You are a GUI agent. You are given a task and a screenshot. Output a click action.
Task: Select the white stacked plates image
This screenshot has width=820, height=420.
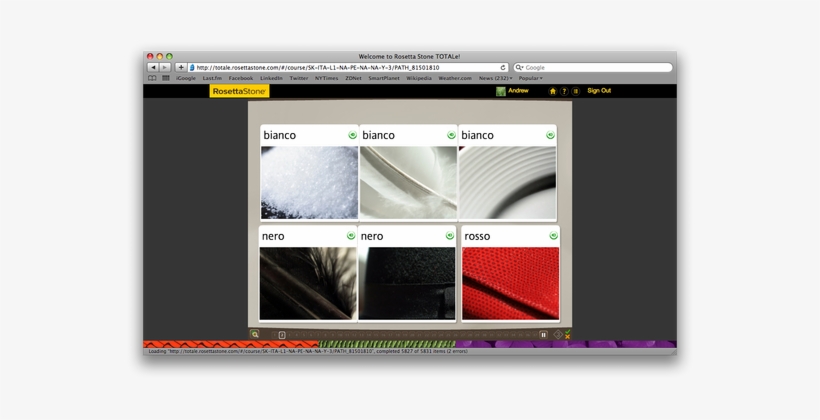[507, 183]
